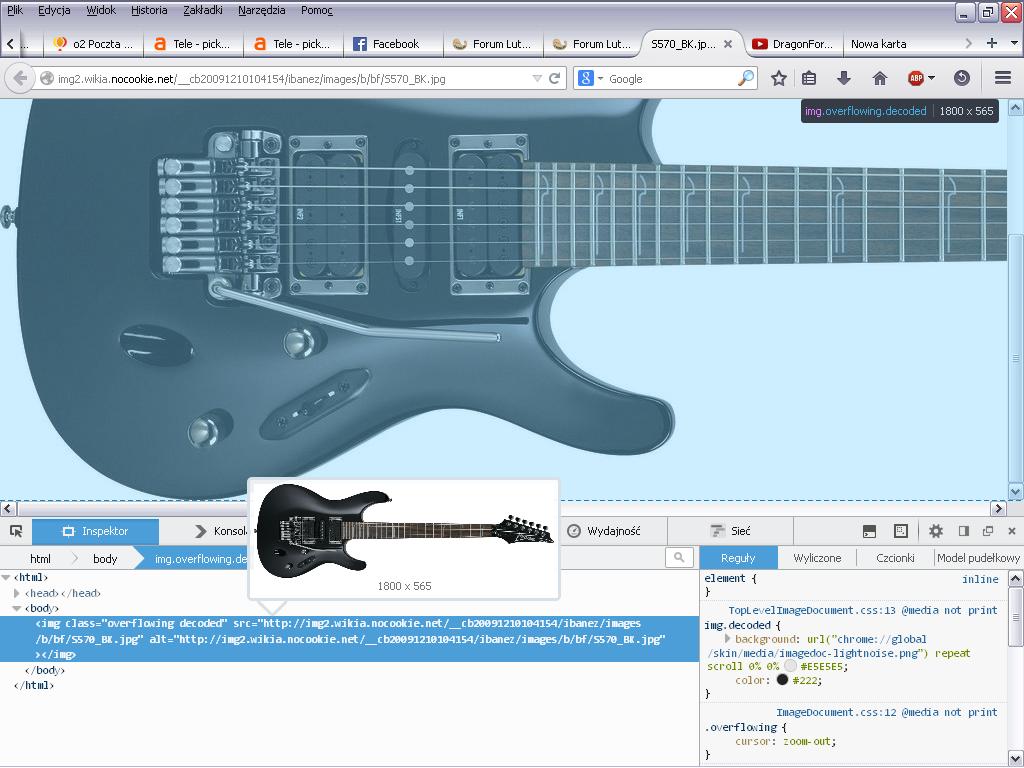Toggle the element picker in devtools

(x=16, y=531)
